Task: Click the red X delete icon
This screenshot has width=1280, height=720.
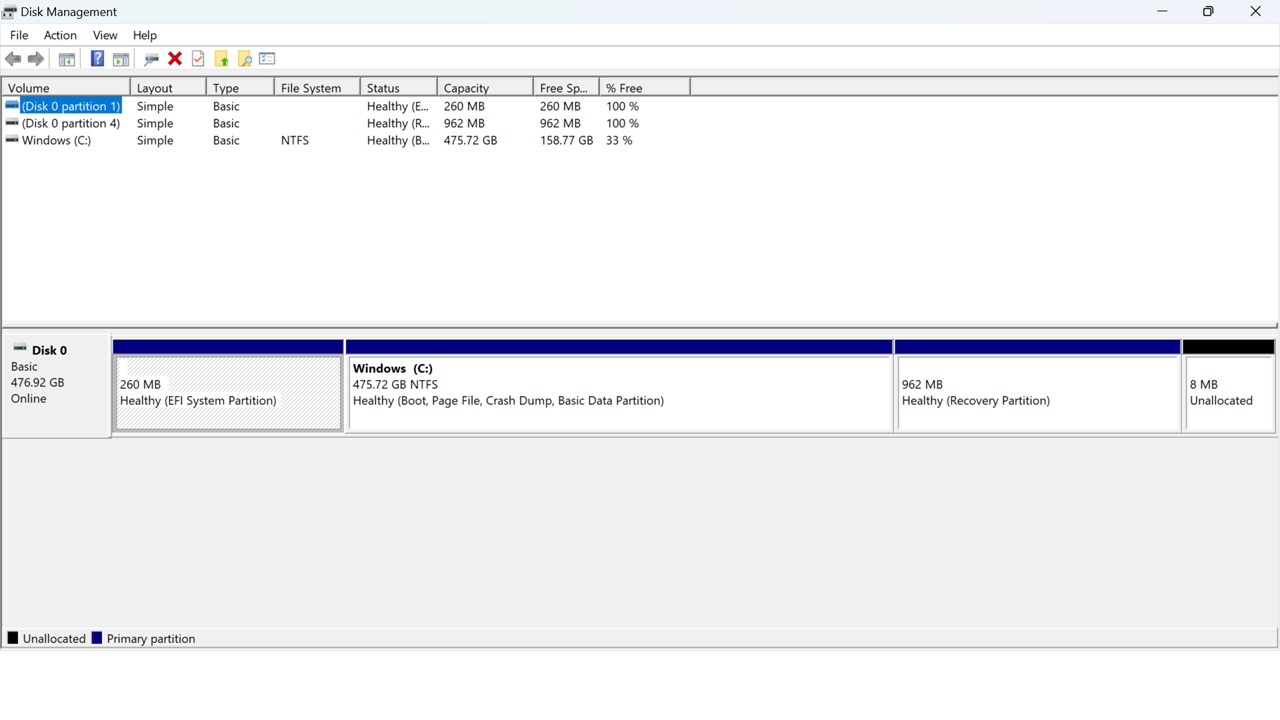Action: pyautogui.click(x=175, y=58)
